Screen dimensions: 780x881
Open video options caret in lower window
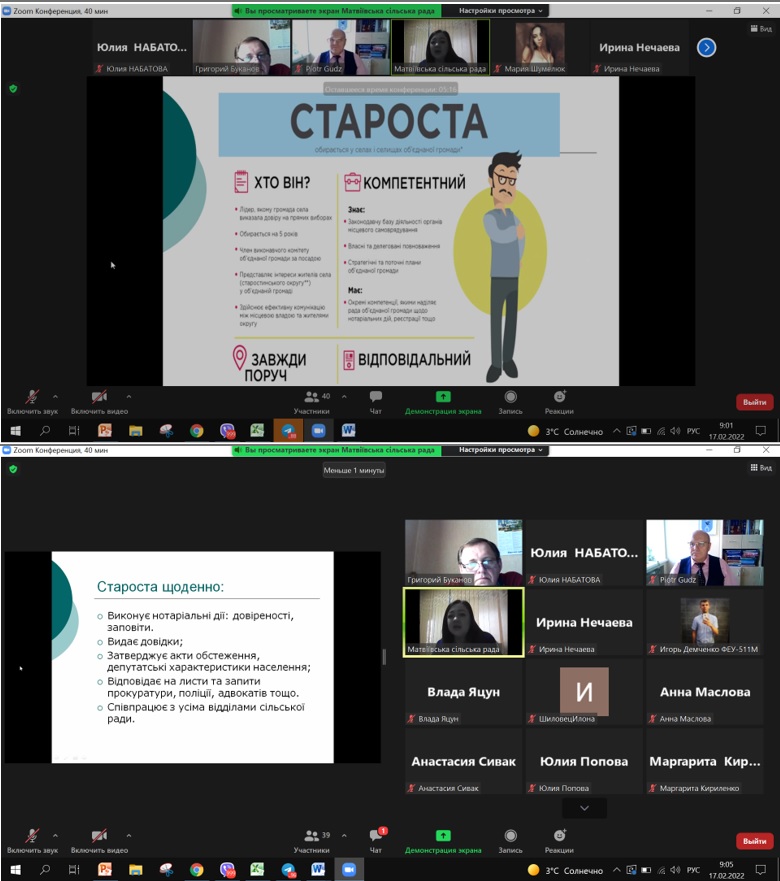[129, 835]
